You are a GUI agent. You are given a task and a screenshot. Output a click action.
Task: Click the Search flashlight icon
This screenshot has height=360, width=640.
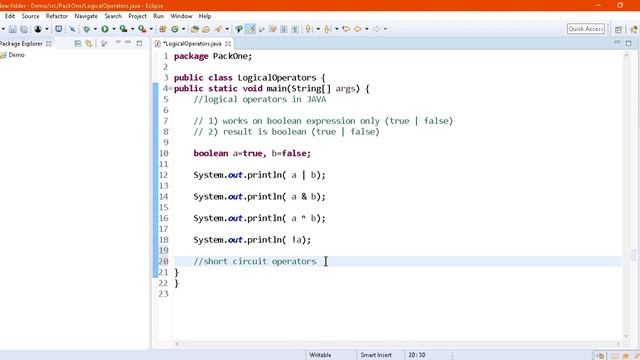pos(218,29)
